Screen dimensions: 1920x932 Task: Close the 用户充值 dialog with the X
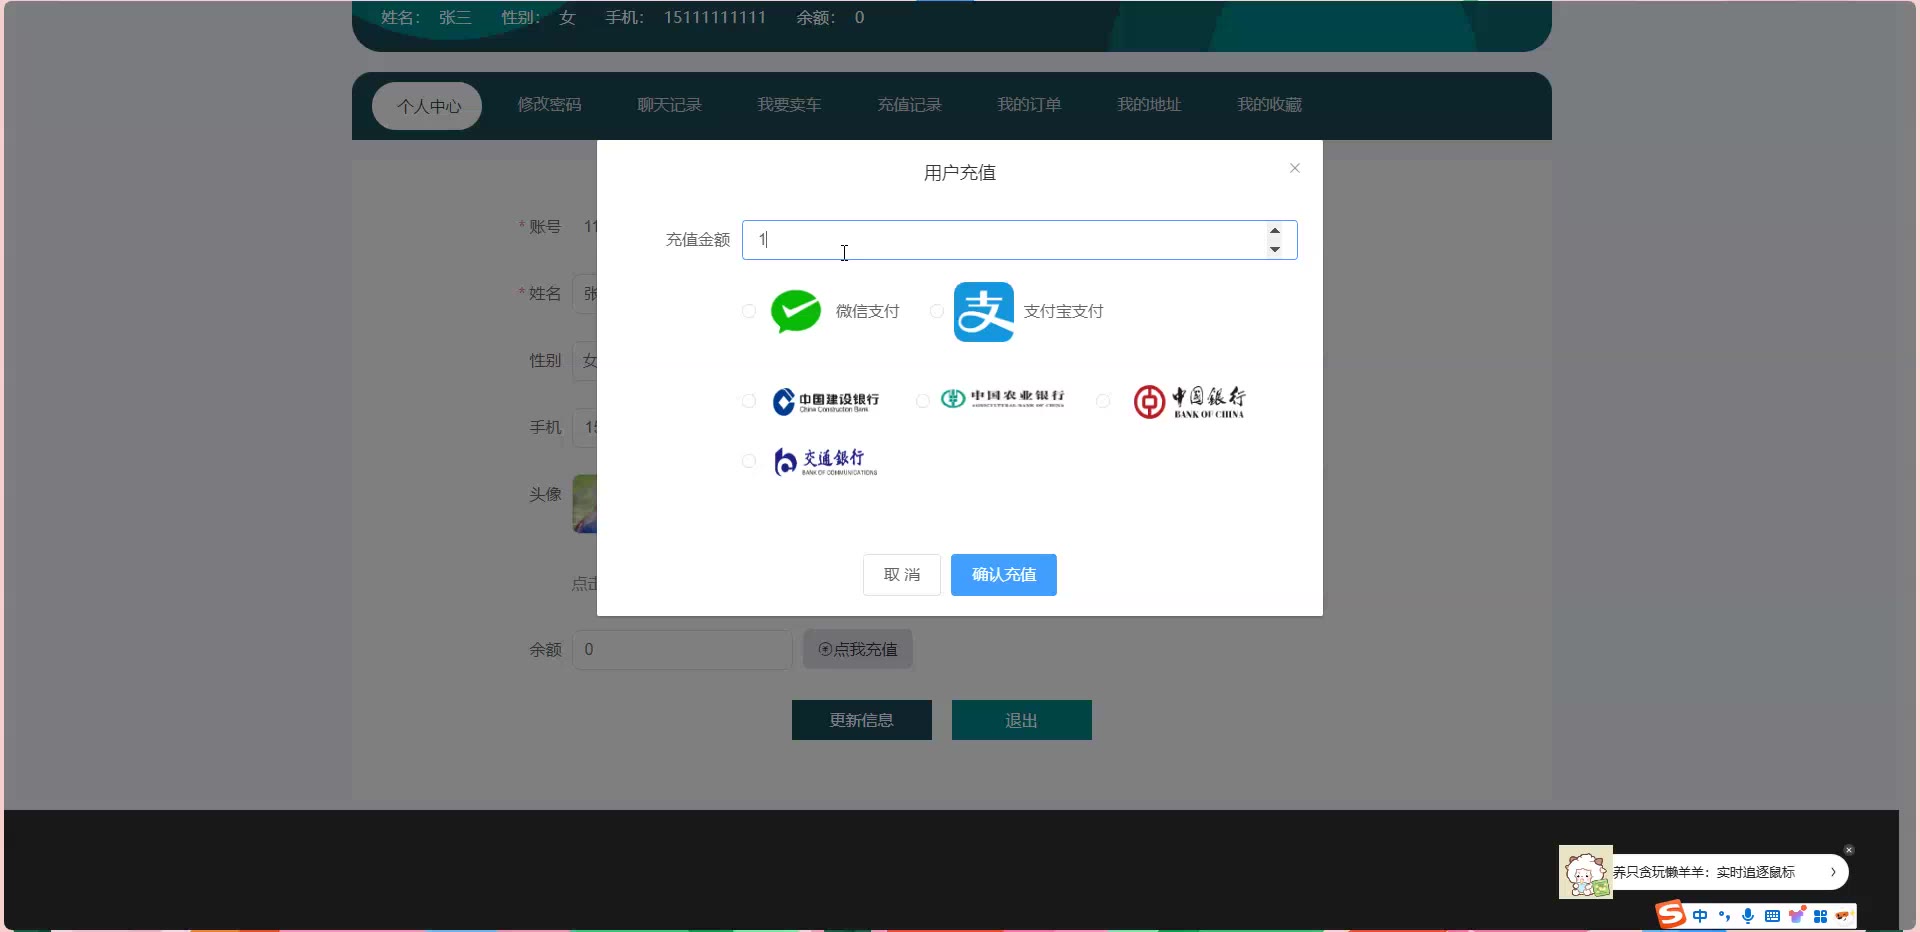(1295, 168)
